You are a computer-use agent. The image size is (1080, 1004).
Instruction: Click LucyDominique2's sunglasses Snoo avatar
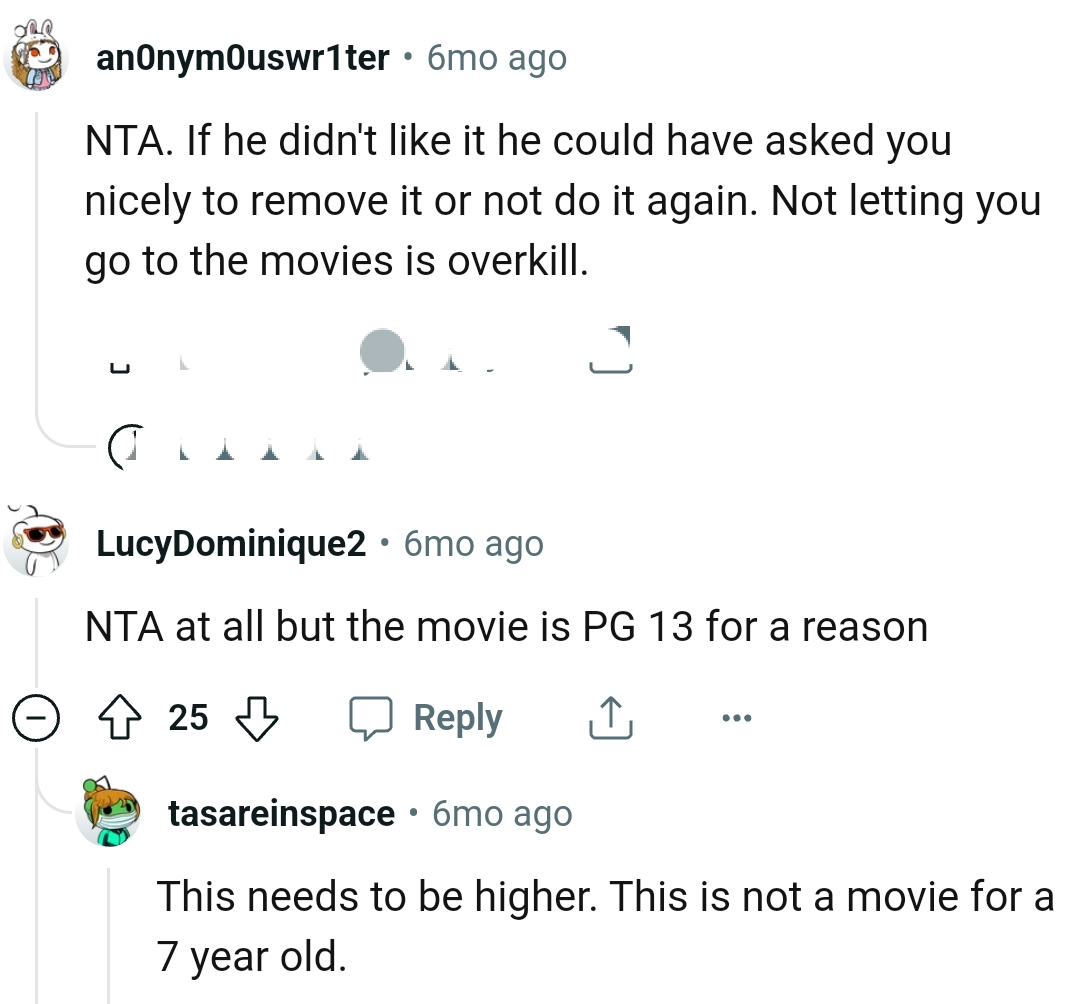(37, 543)
